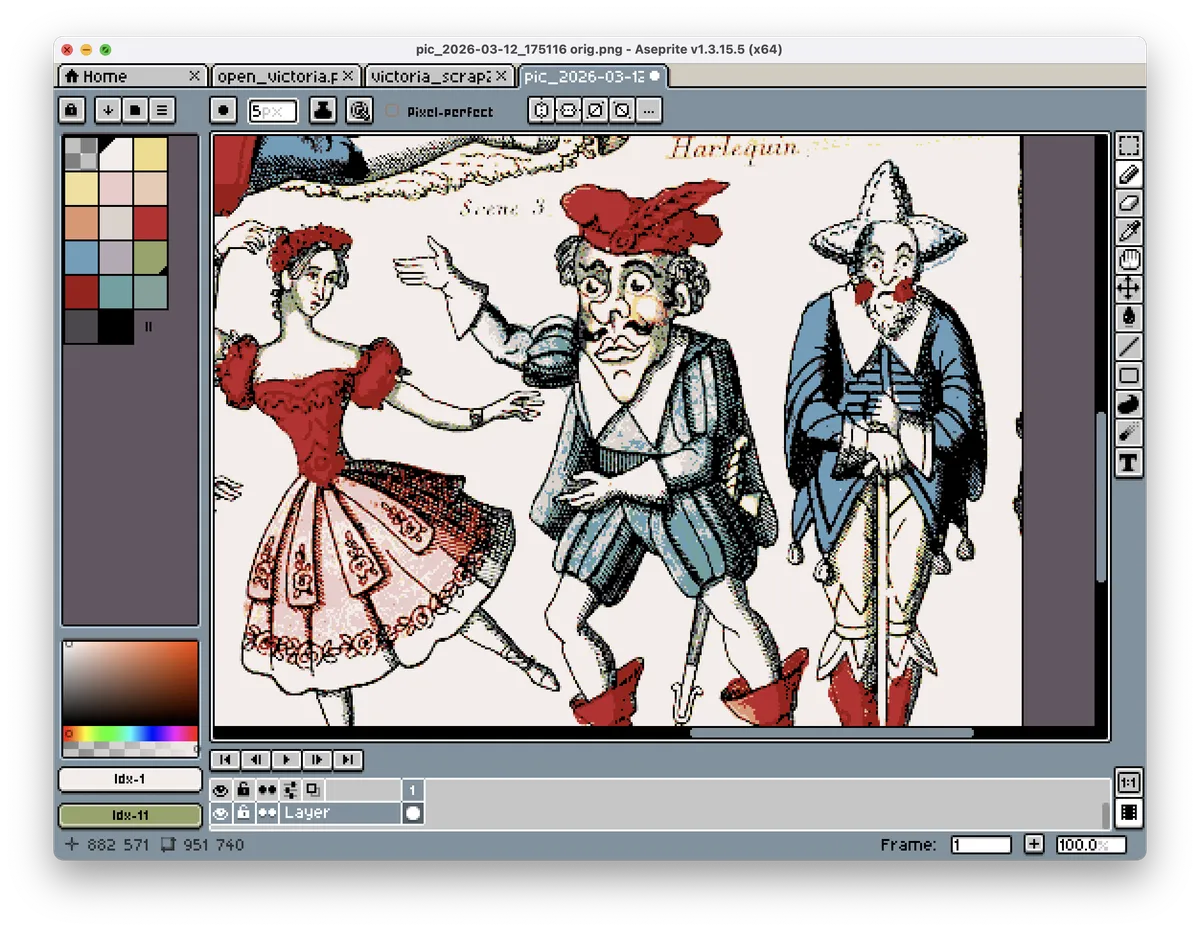Toggle visibility of the Layer layer

tap(220, 813)
